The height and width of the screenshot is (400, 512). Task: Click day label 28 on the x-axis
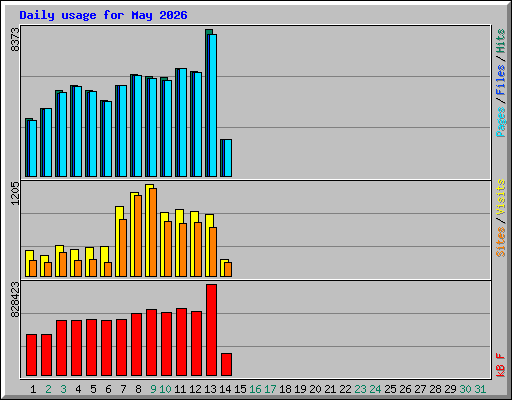click(435, 389)
